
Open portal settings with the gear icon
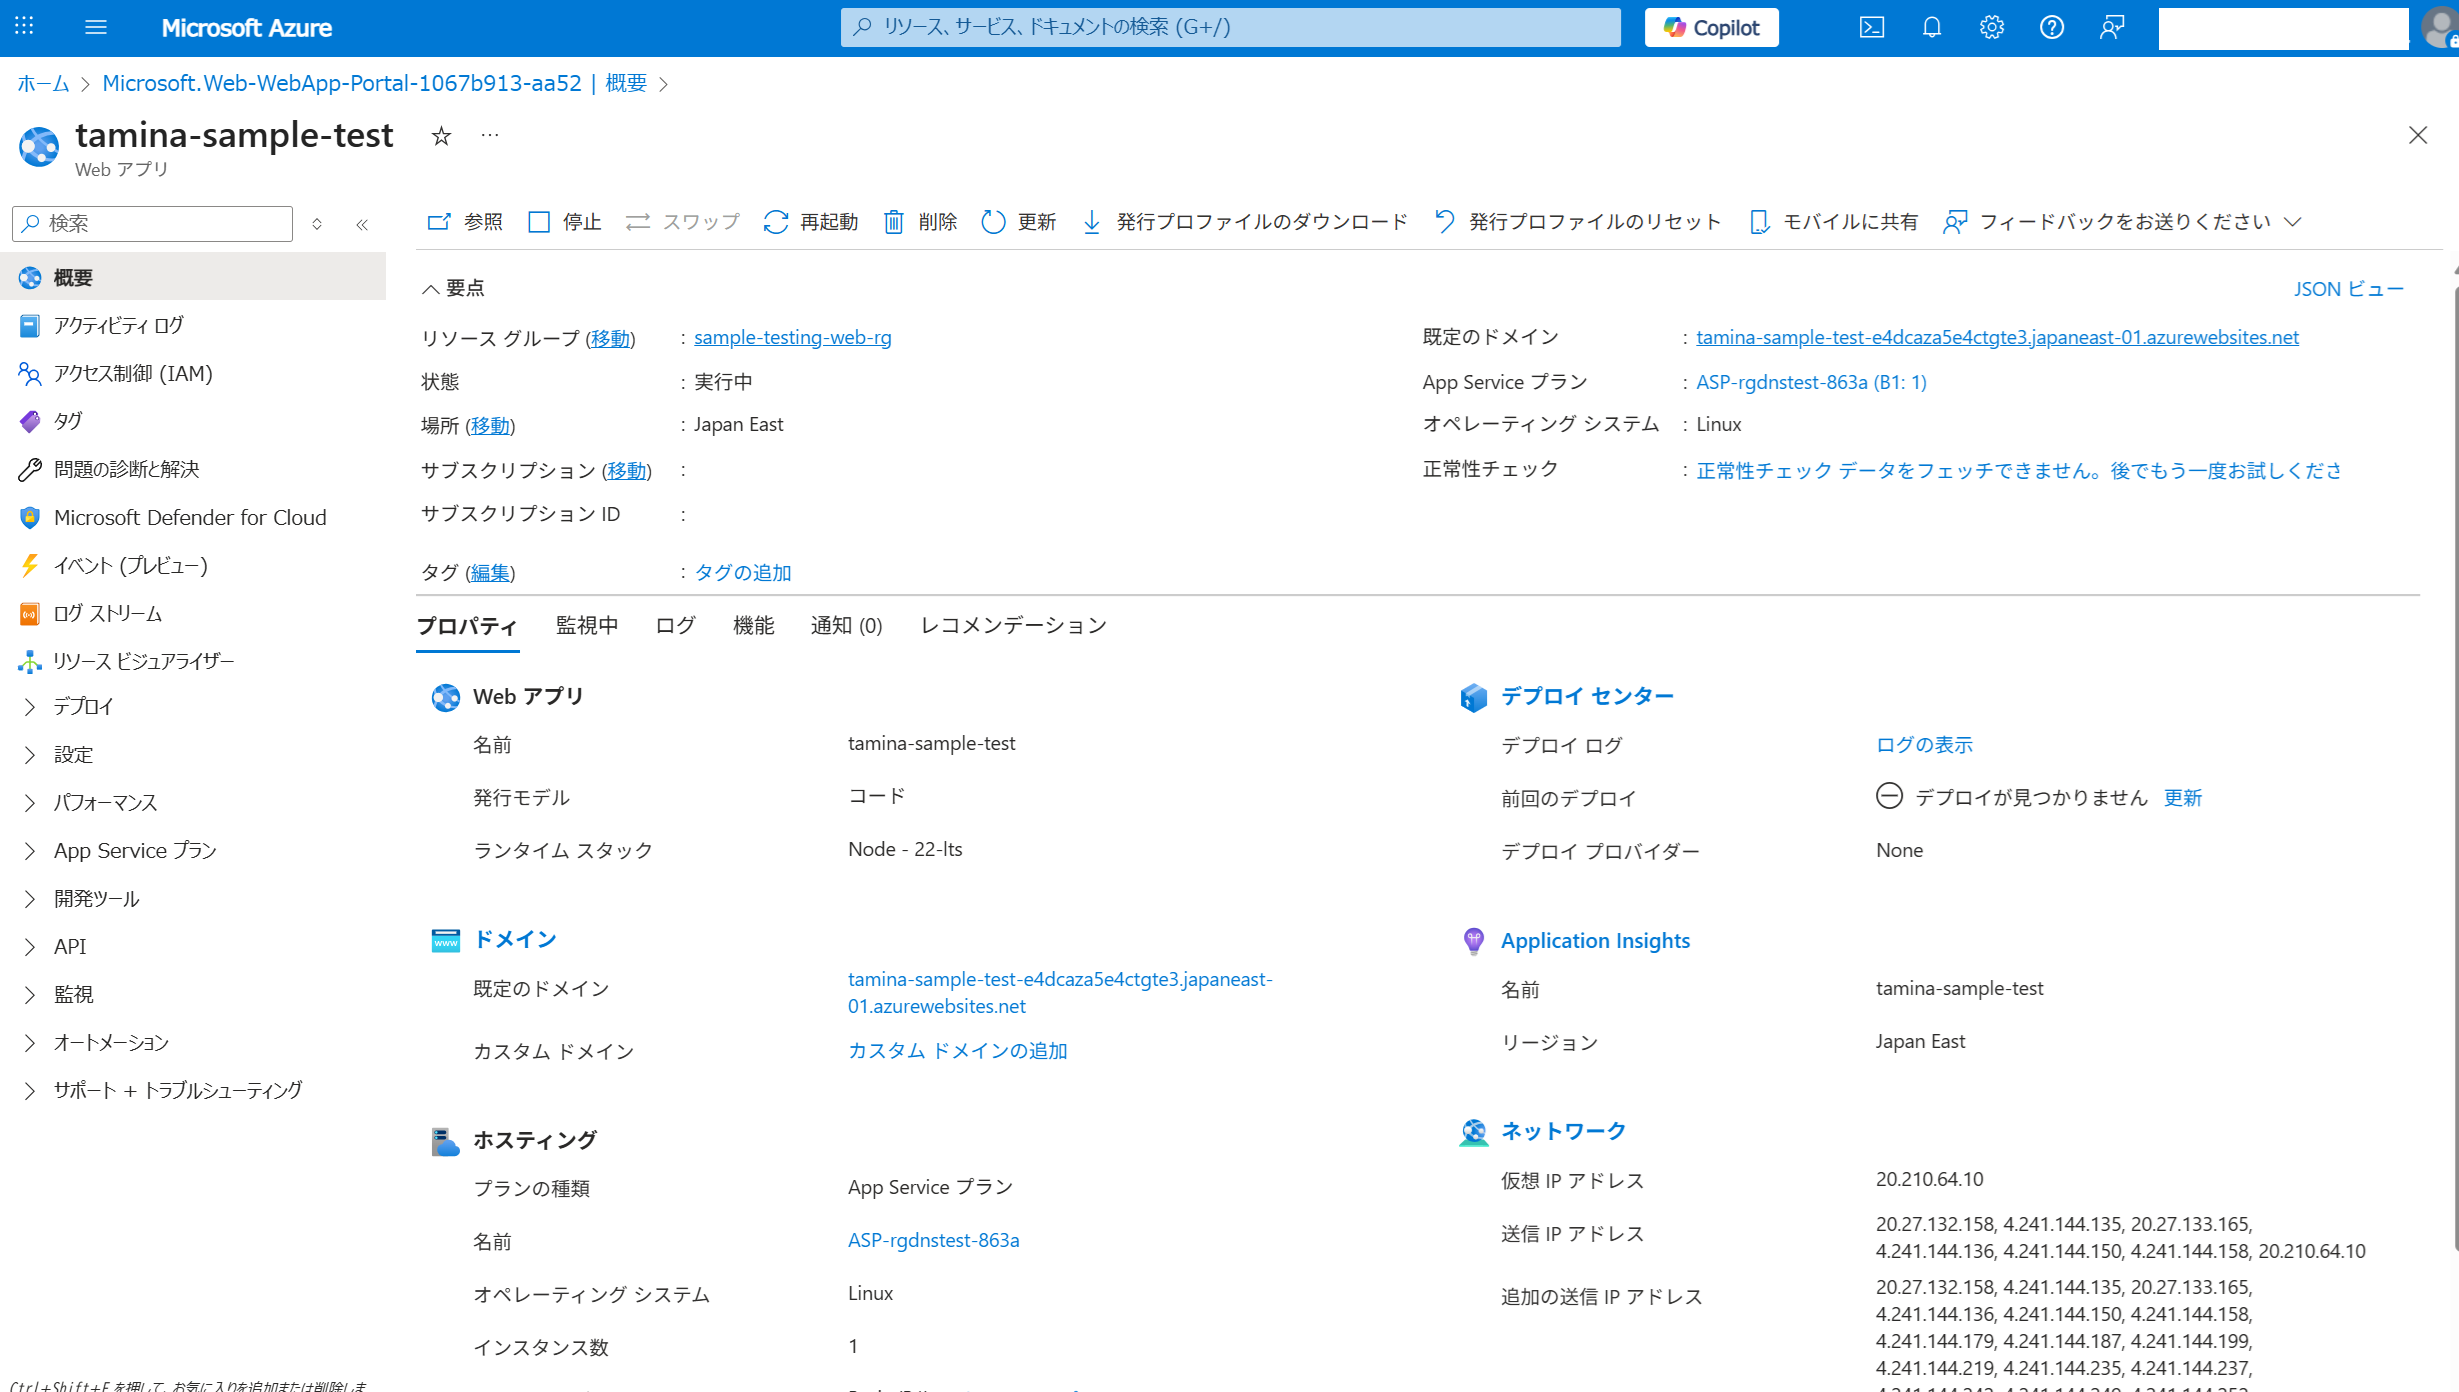coord(1991,27)
